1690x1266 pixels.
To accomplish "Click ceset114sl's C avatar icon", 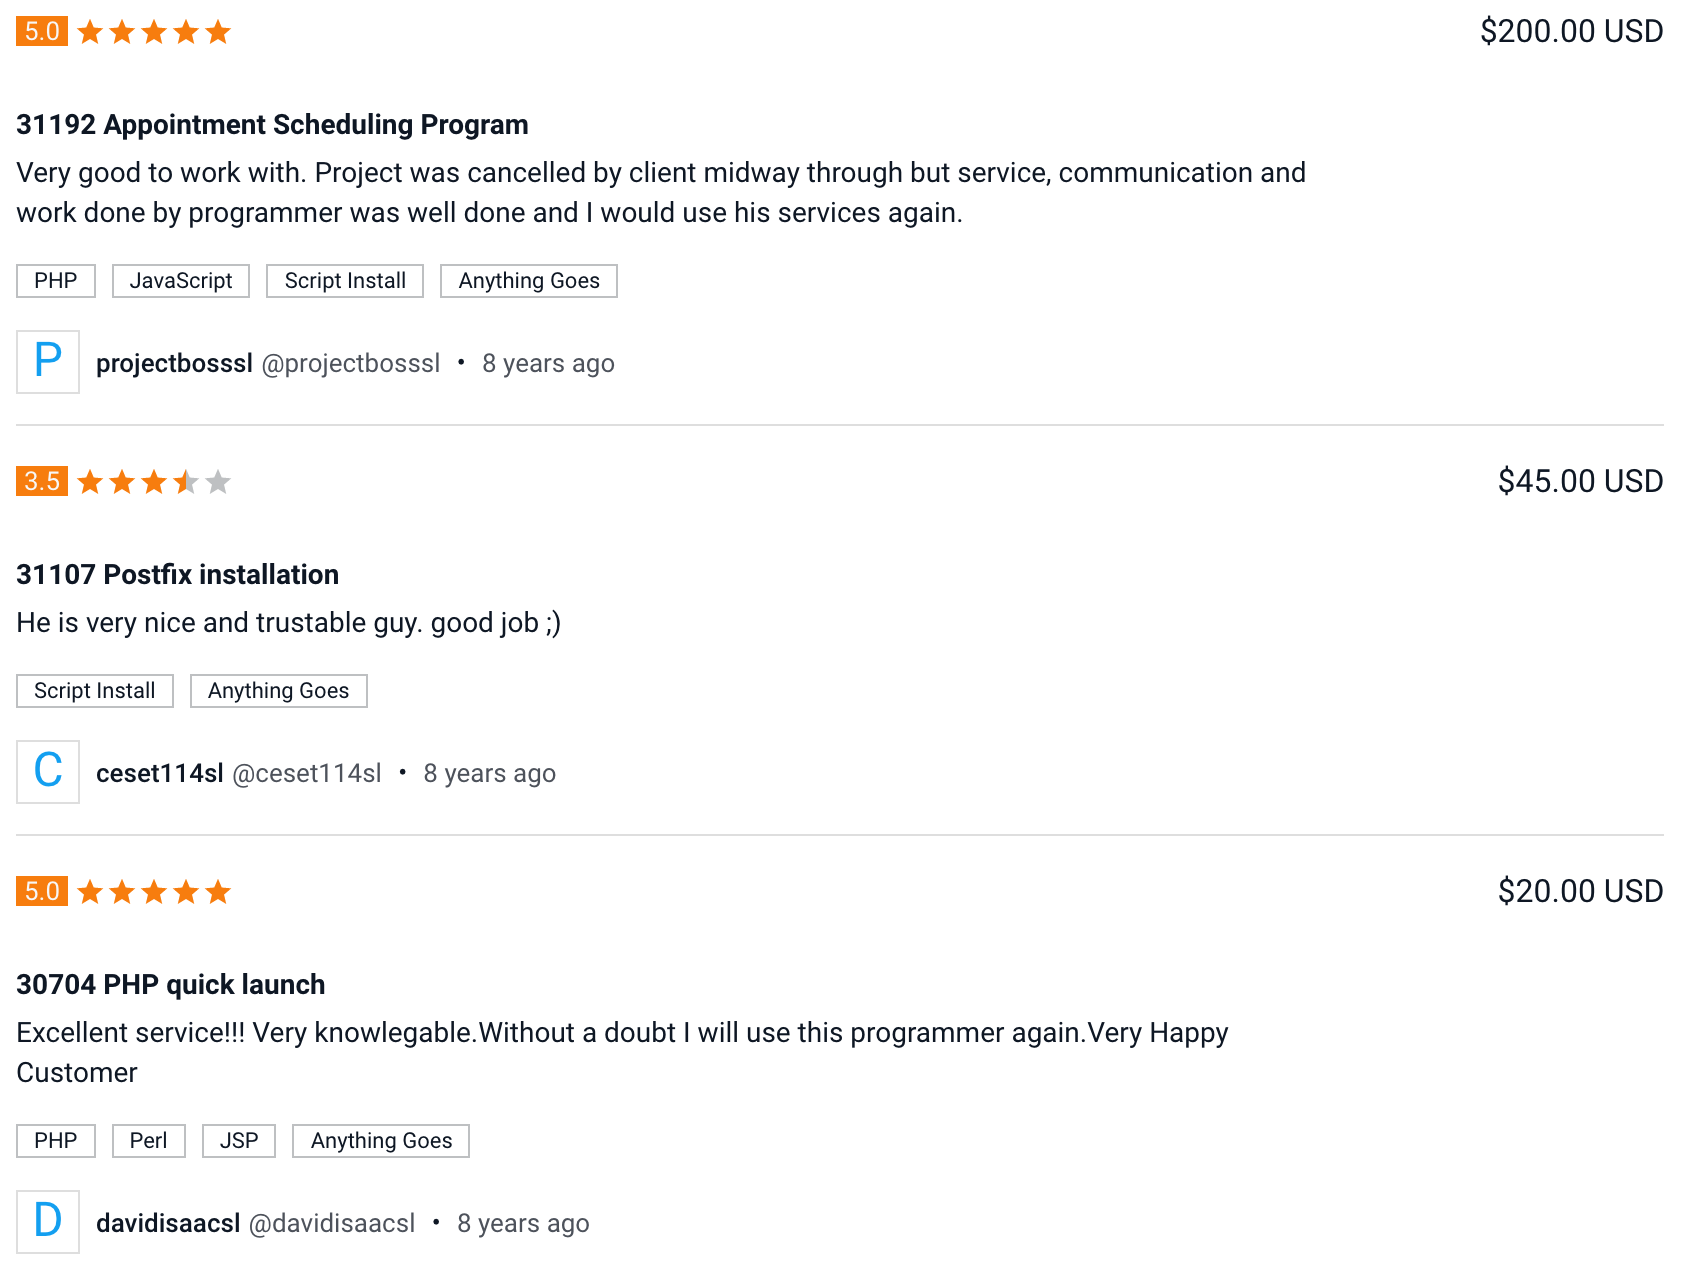I will coord(48,772).
